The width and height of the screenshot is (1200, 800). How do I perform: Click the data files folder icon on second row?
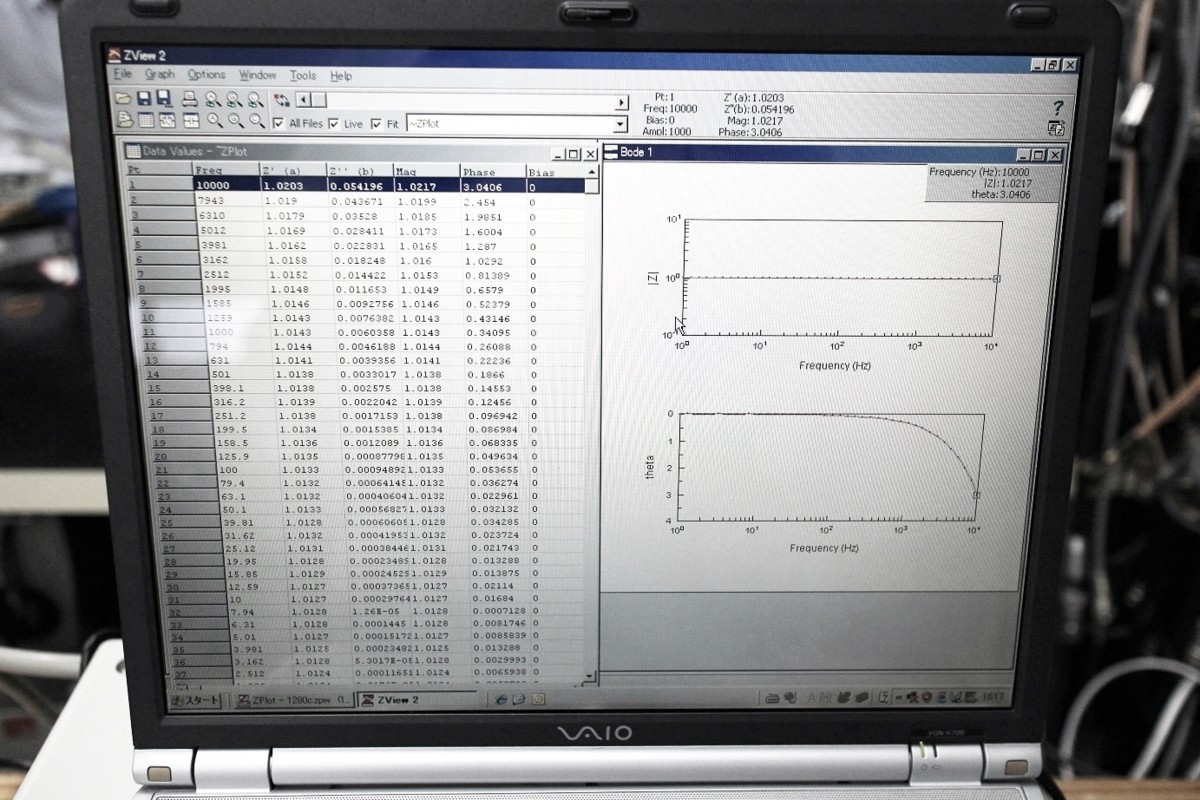[125, 120]
